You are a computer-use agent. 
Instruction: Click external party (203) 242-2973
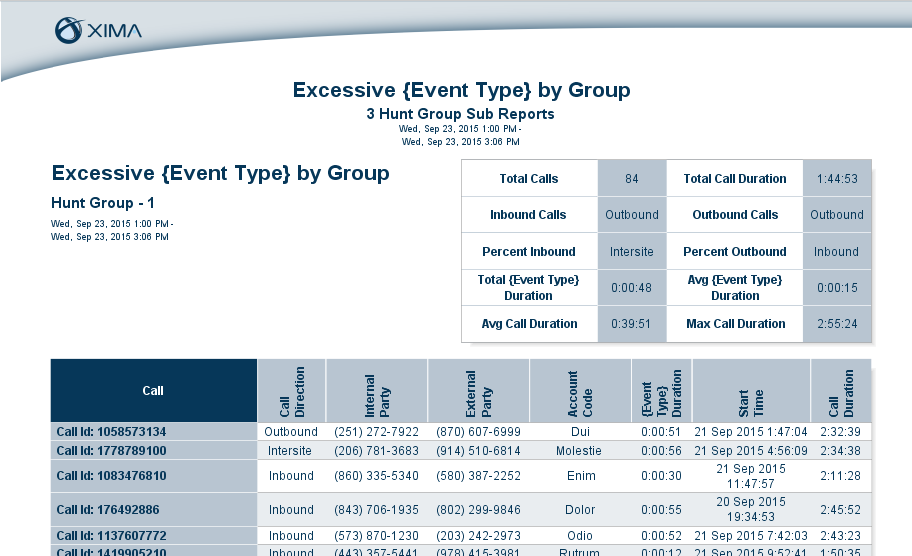click(479, 536)
